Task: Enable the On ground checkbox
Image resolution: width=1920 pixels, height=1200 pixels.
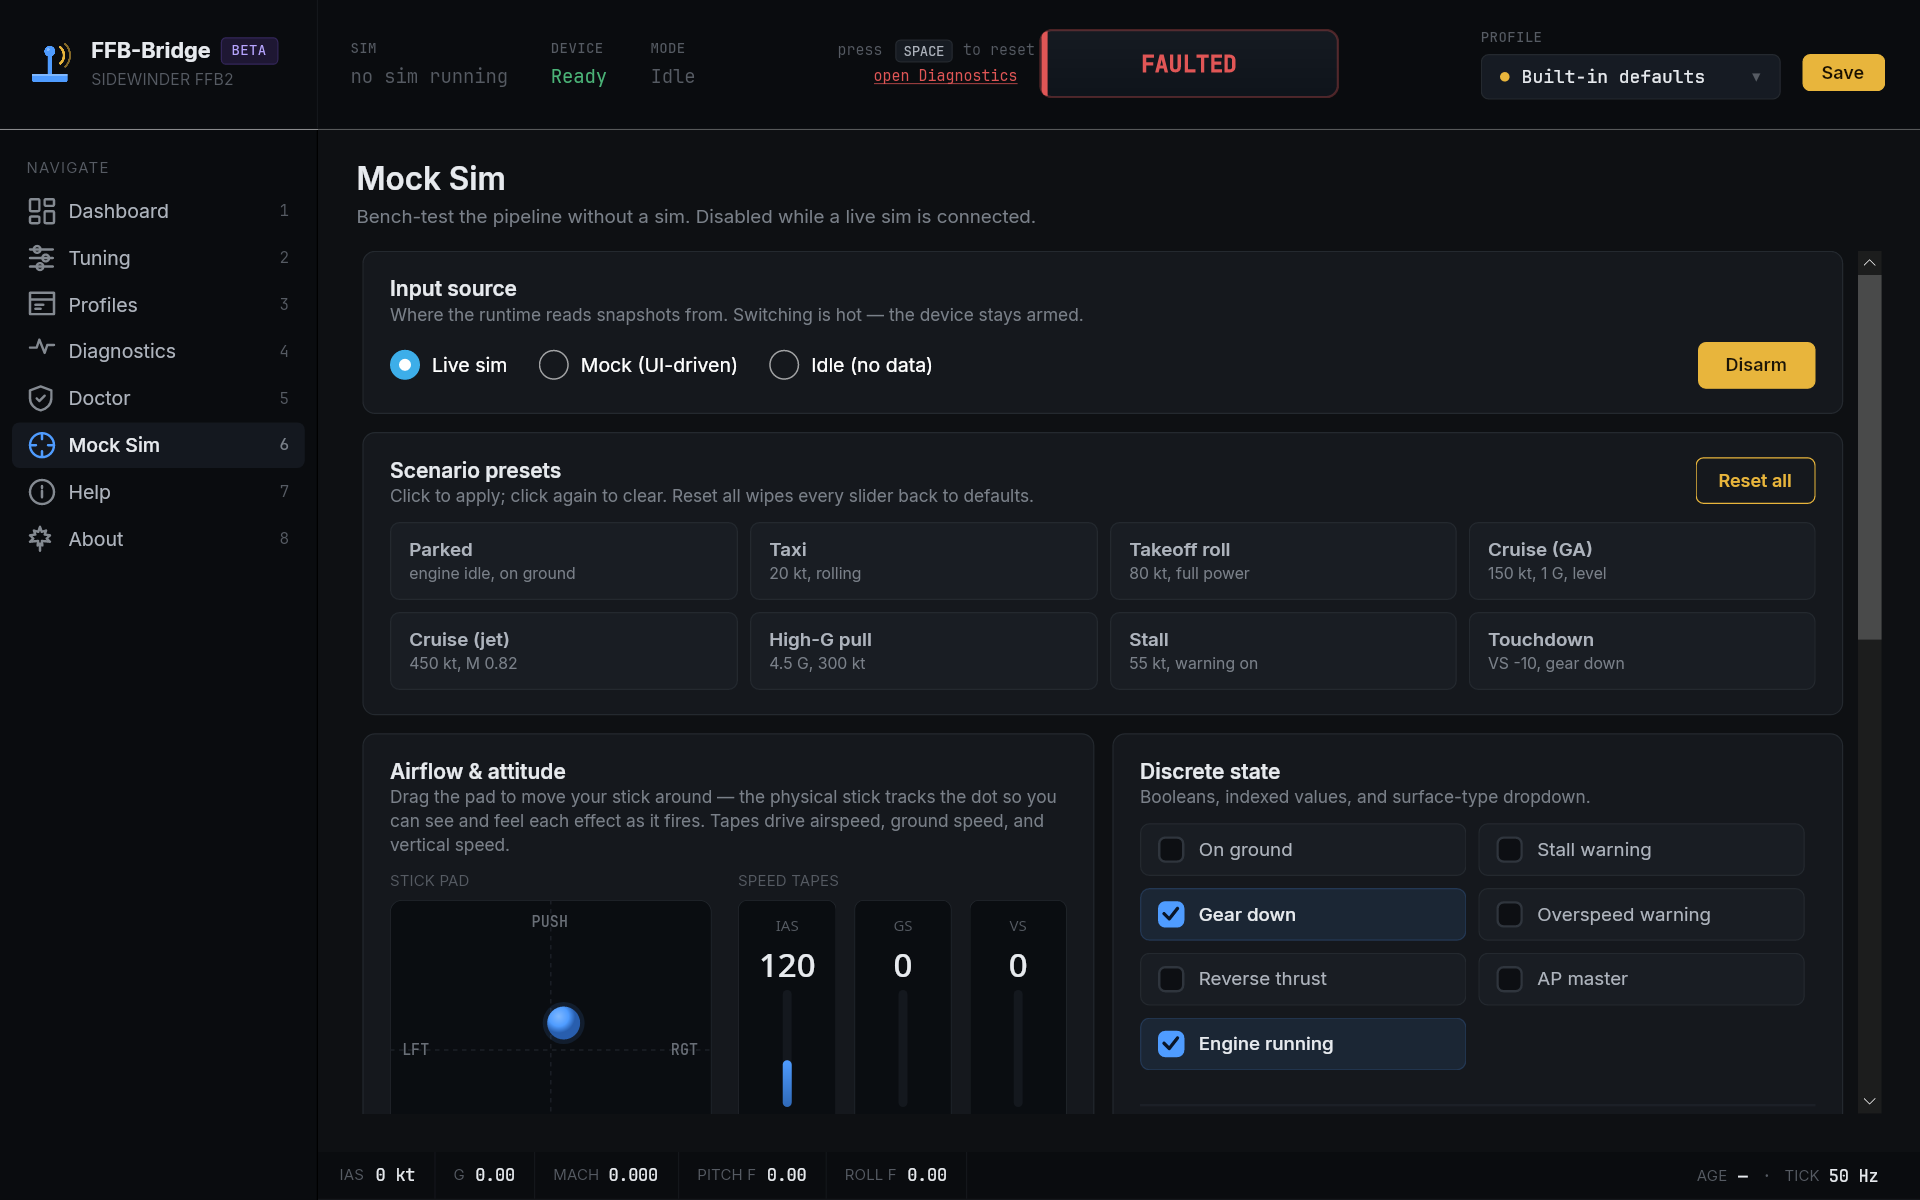Action: click(1171, 850)
